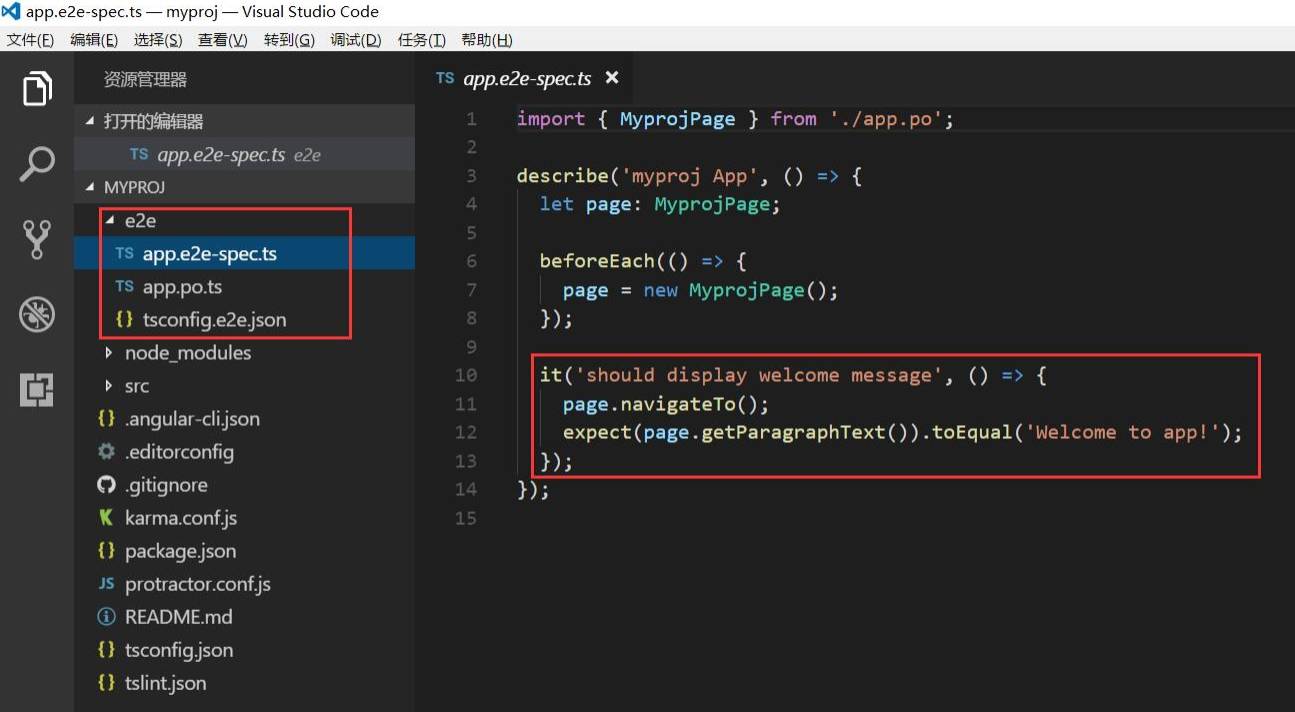Viewport: 1295px width, 712px height.
Task: Open the Explorer view in activity bar
Action: click(37, 89)
